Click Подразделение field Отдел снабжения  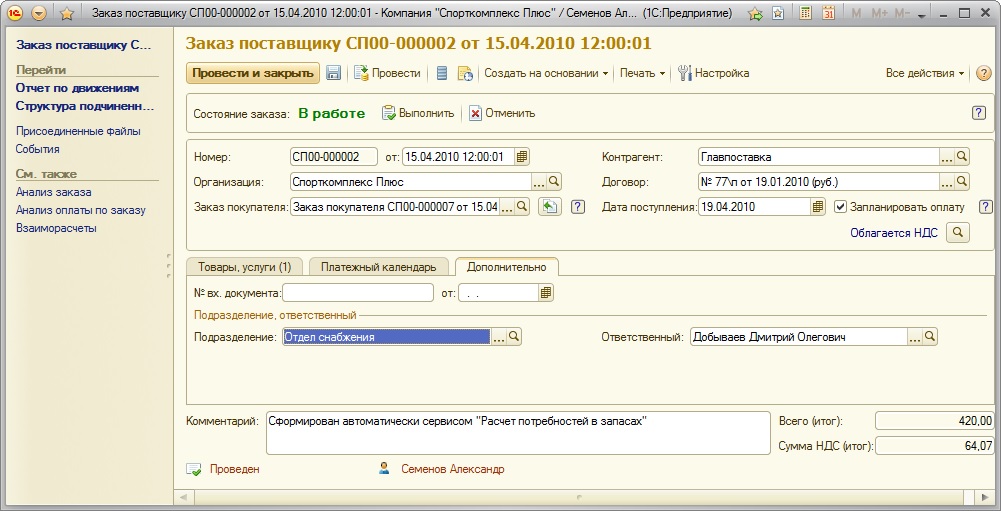(386, 337)
